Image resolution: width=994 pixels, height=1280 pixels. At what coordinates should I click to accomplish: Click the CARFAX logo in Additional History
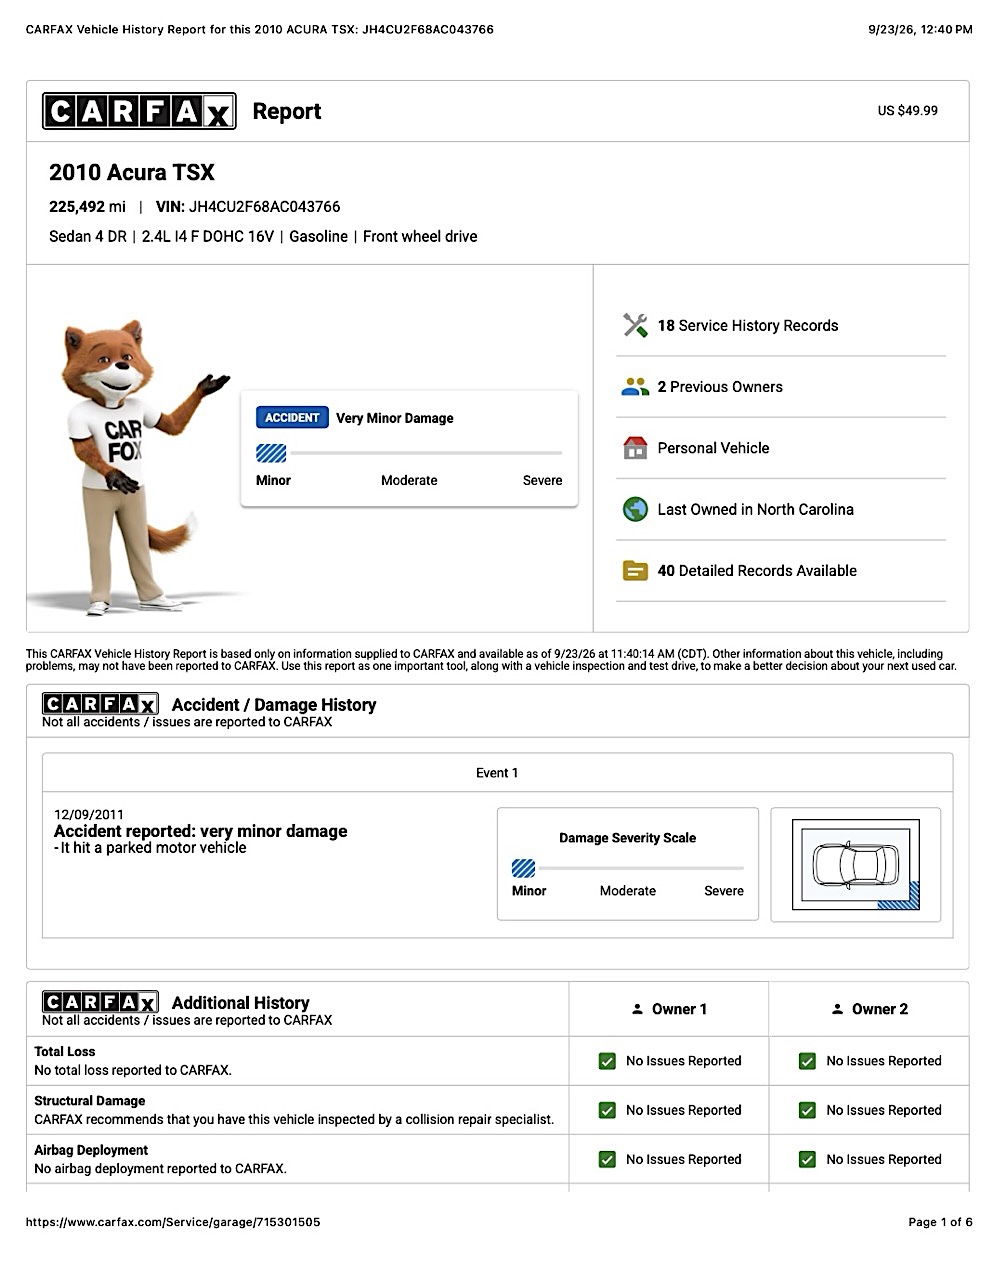(x=100, y=1002)
